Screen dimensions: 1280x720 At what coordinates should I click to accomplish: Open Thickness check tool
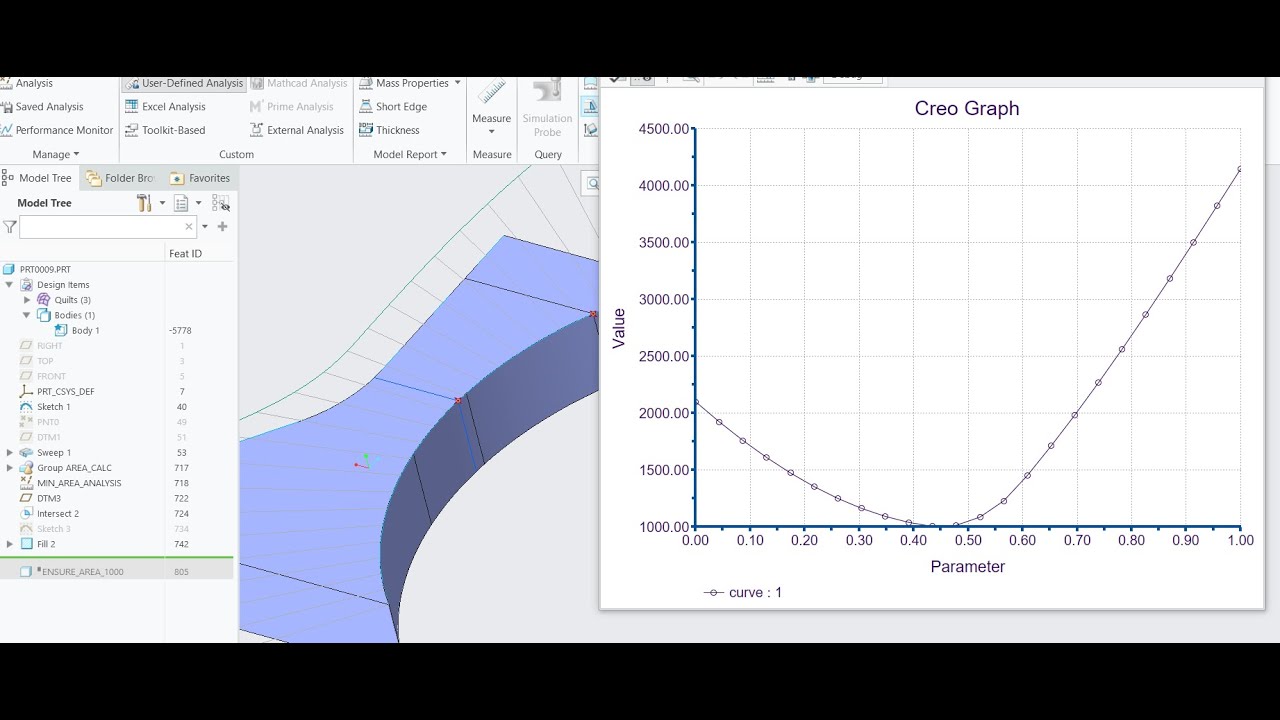click(388, 130)
